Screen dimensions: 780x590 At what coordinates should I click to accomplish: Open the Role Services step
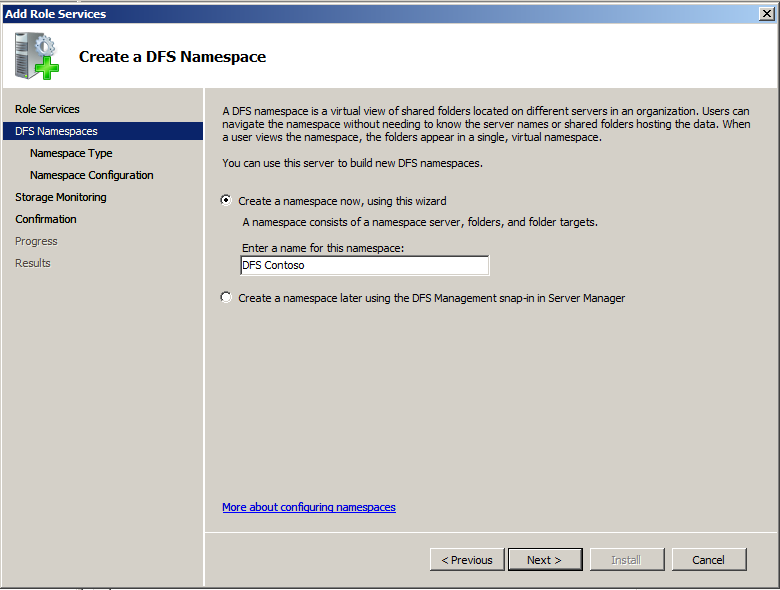click(x=47, y=109)
